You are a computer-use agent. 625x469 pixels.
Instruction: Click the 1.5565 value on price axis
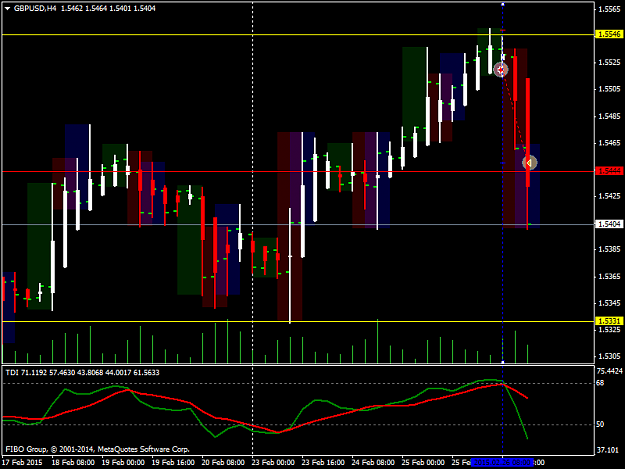tap(610, 10)
